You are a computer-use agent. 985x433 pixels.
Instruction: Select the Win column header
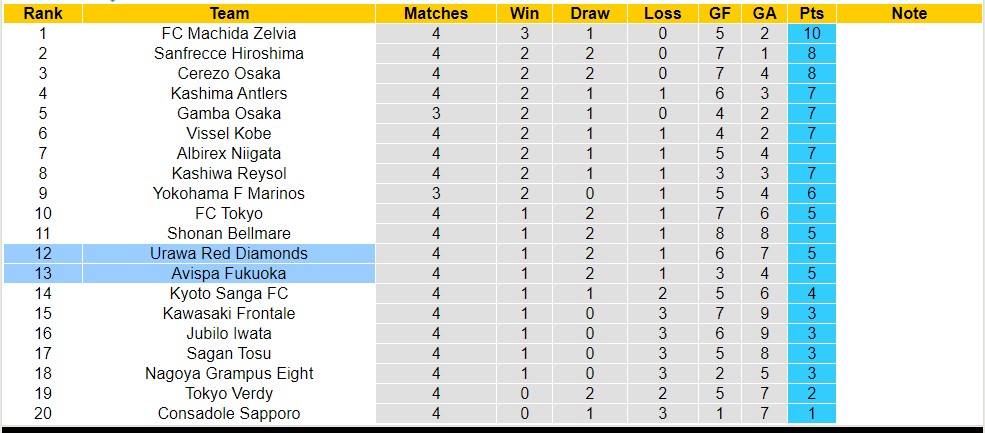[524, 14]
